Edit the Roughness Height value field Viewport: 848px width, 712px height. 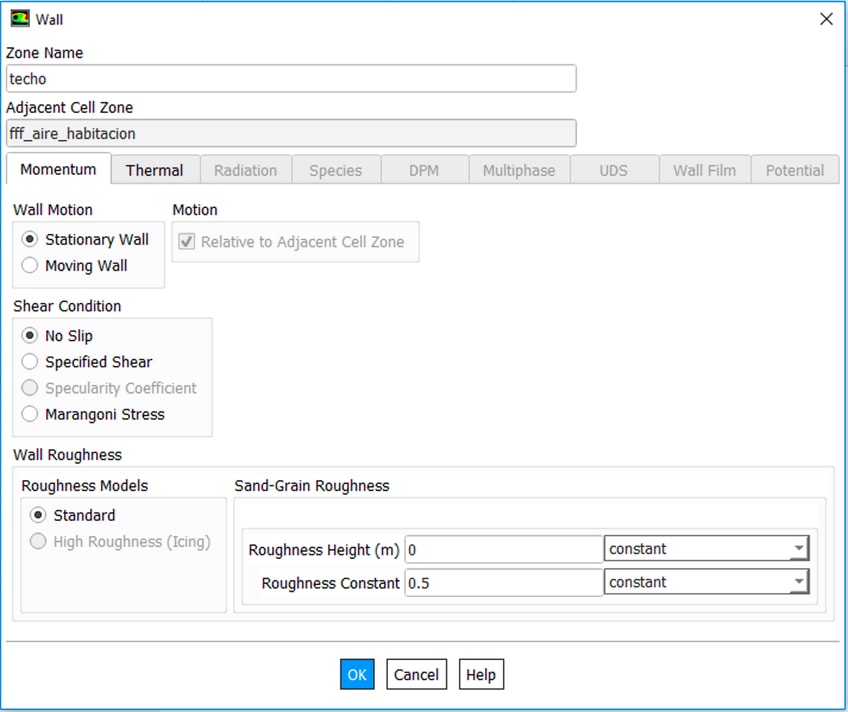click(503, 549)
